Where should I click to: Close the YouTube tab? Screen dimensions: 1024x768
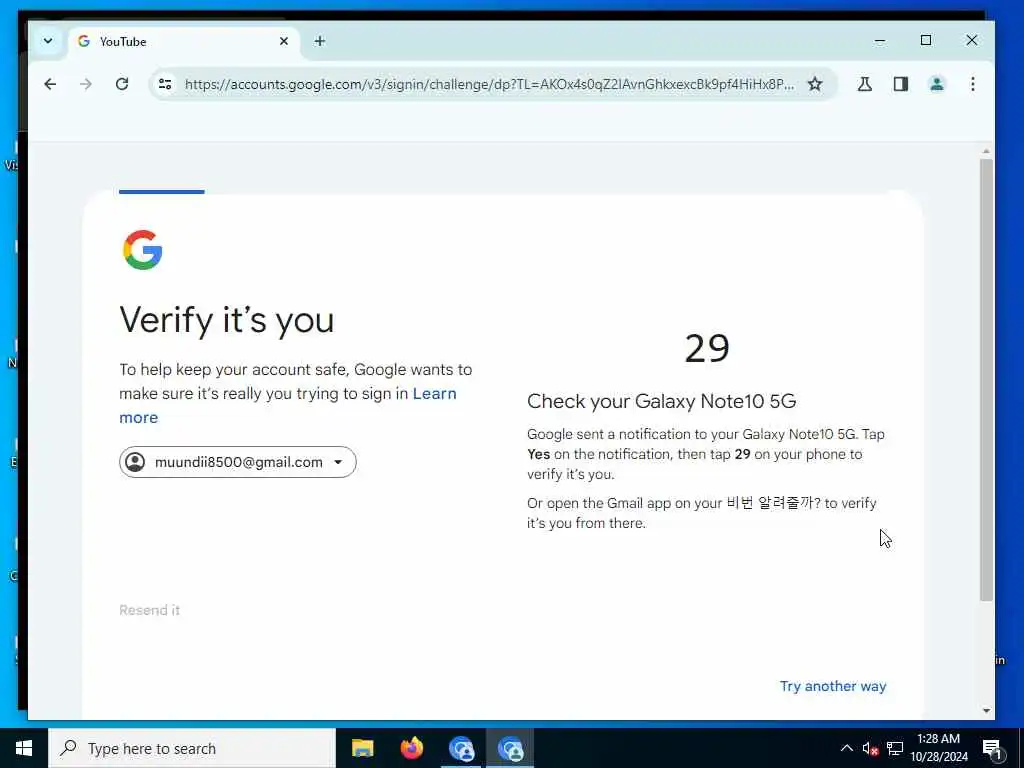[283, 41]
